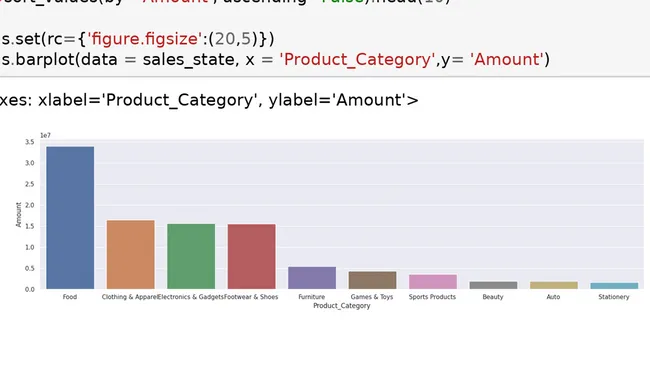Click the Product_Category axis label under the chart

point(342,306)
